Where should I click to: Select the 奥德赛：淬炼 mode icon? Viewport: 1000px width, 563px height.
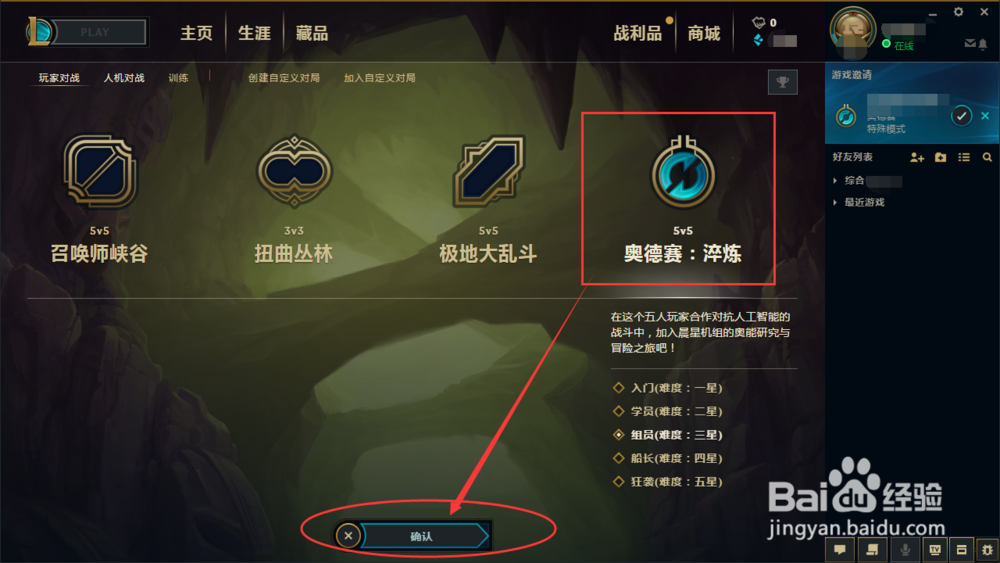tap(682, 172)
